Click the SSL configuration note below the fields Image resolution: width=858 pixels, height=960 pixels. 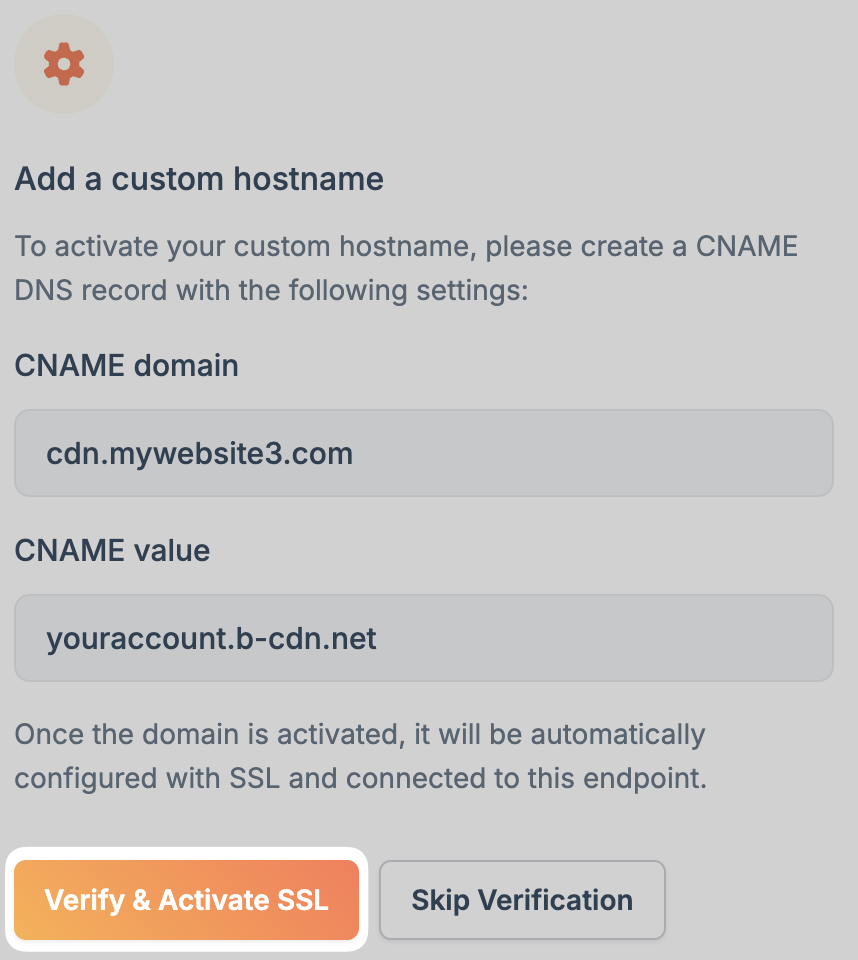[400, 755]
